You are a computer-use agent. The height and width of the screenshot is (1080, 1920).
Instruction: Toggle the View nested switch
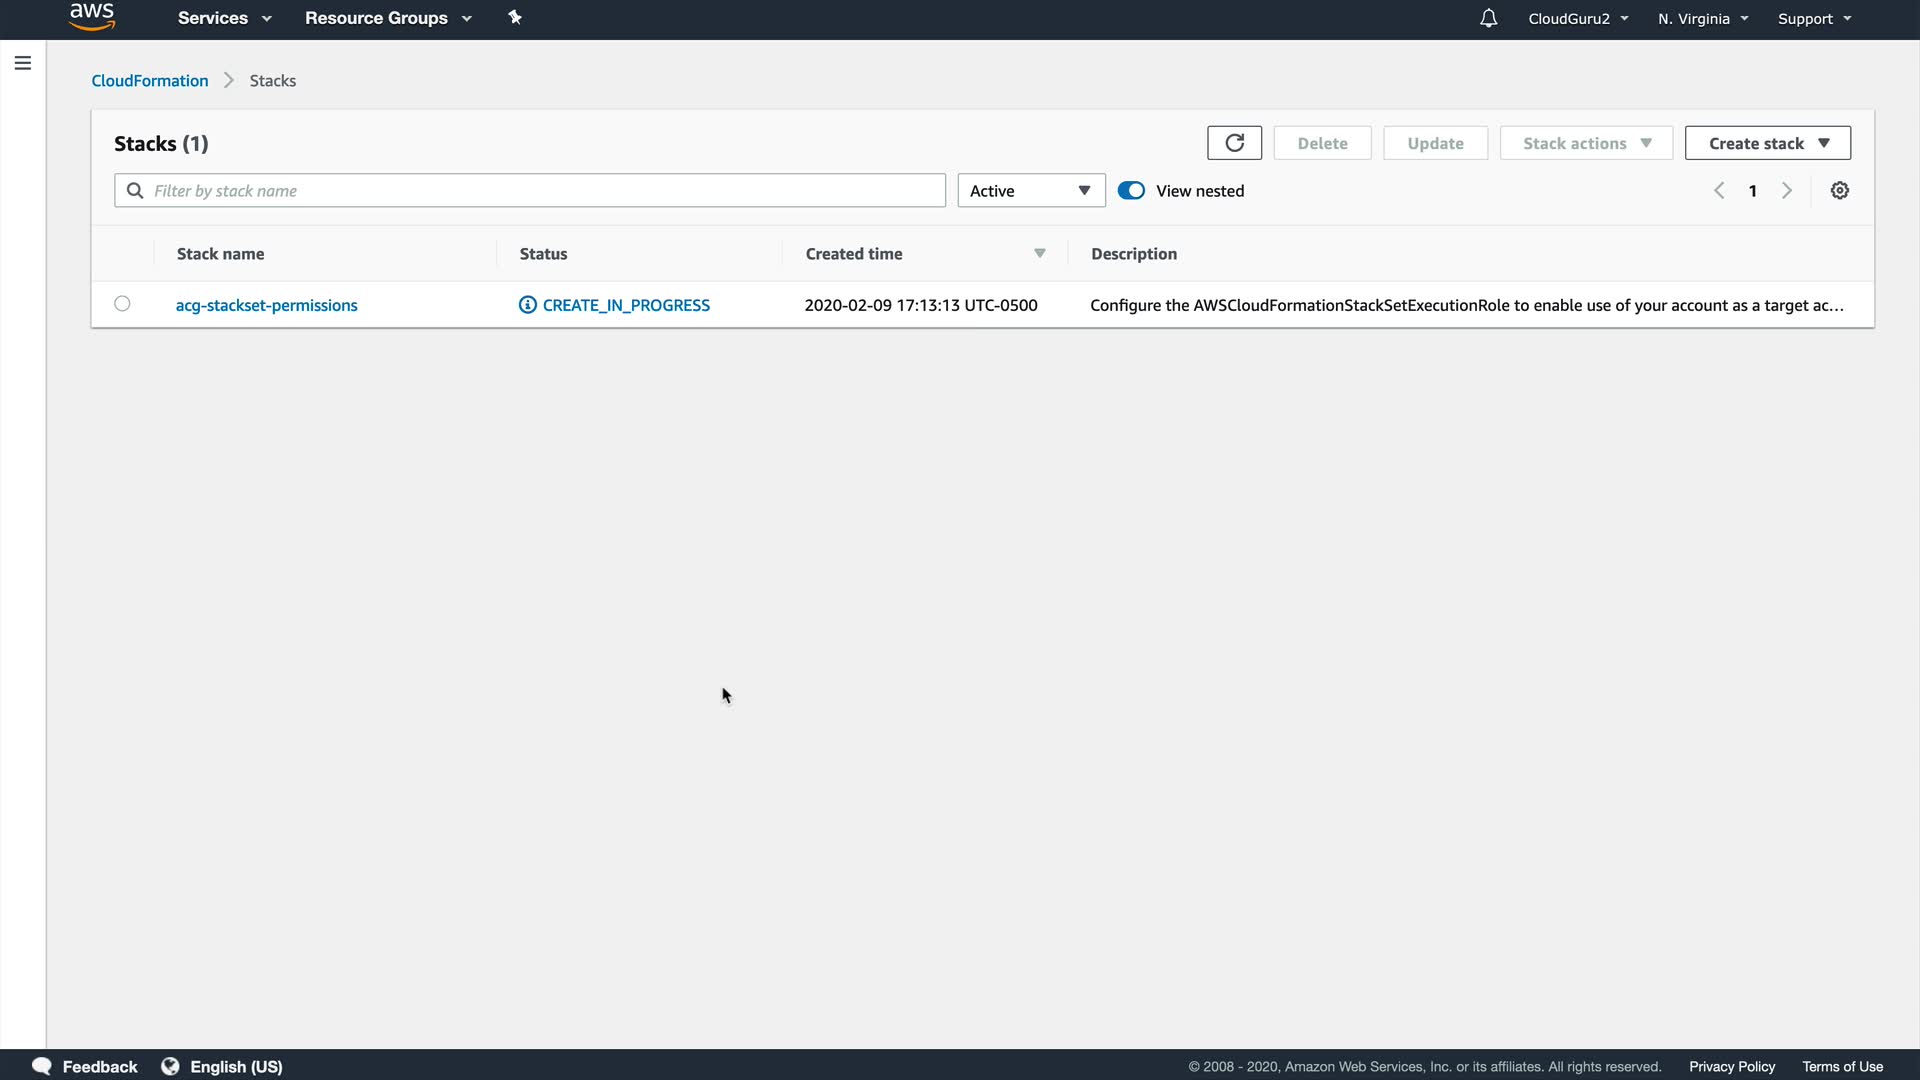click(1131, 190)
